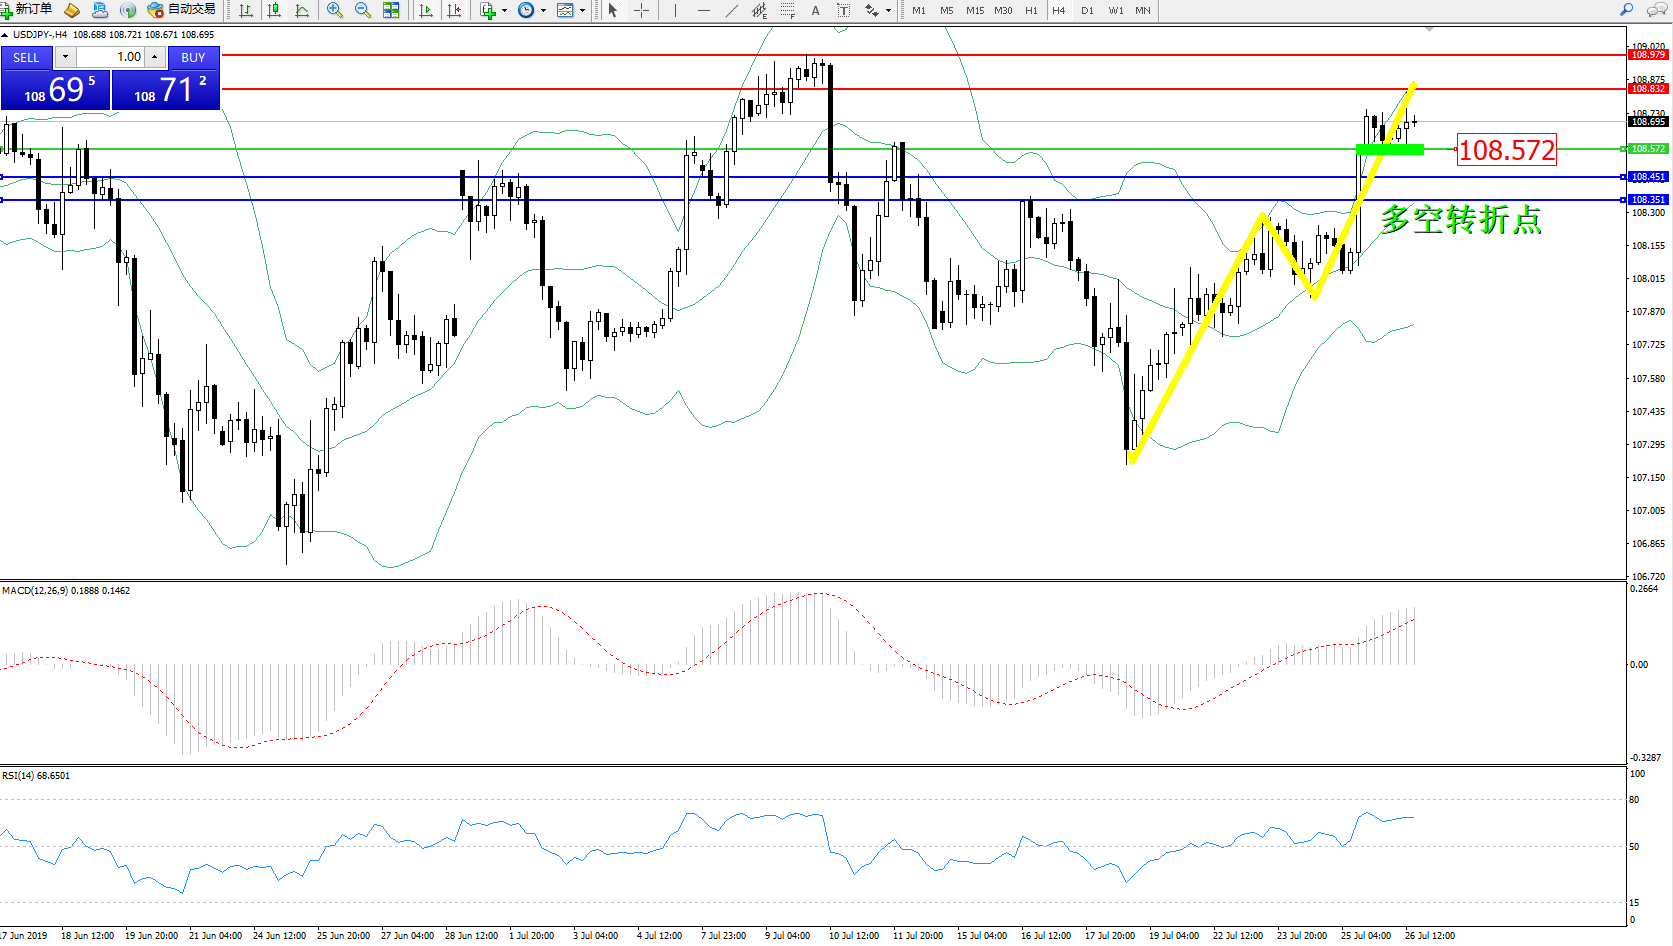Image resolution: width=1673 pixels, height=946 pixels.
Task: Switch to the D1 timeframe
Action: tap(1087, 10)
